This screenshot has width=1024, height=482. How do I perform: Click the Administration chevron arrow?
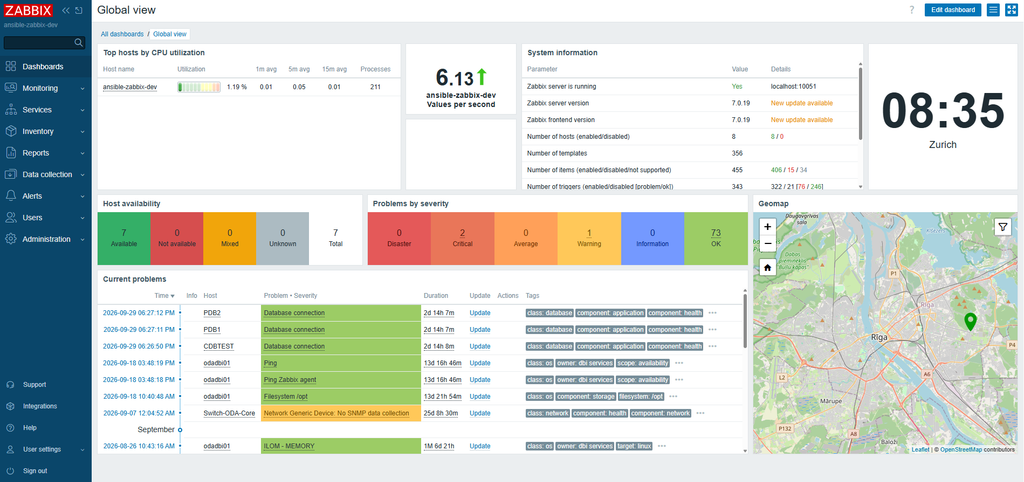82,240
